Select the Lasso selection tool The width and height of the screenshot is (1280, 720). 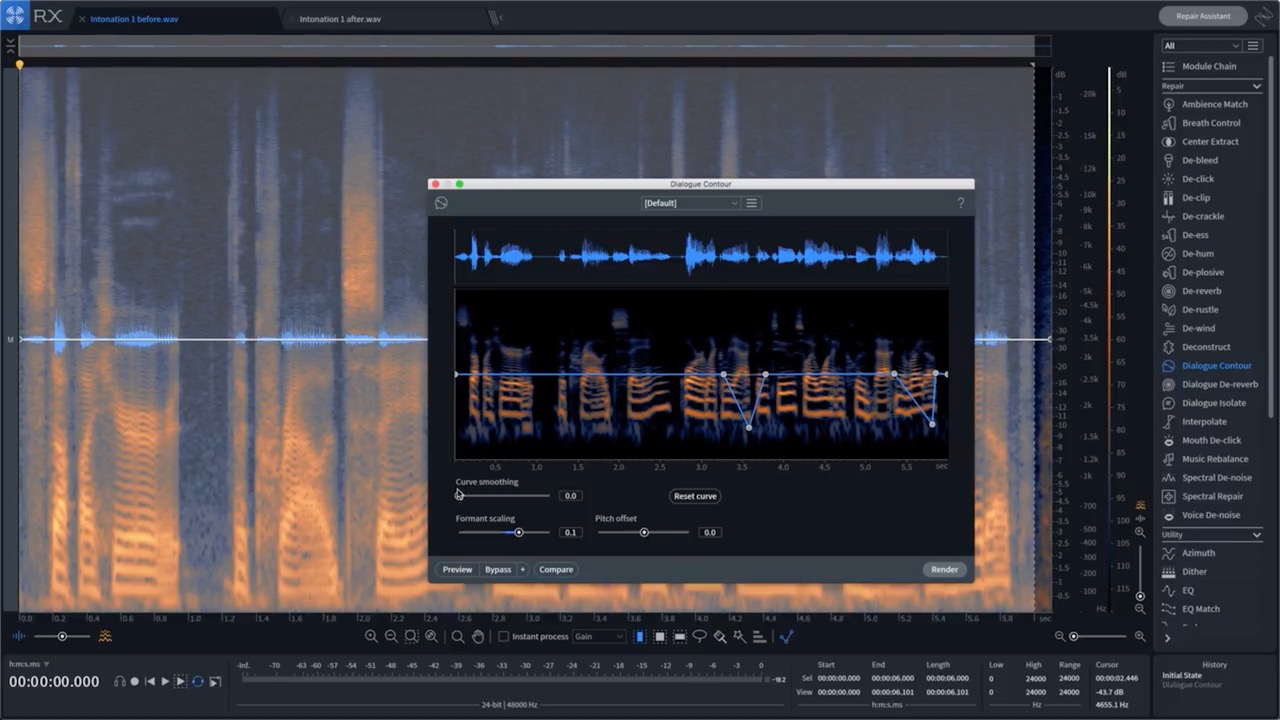[x=699, y=637]
